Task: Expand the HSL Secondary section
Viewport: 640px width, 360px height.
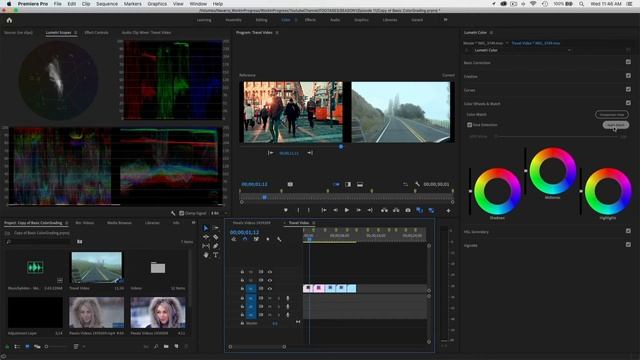Action: 476,232
